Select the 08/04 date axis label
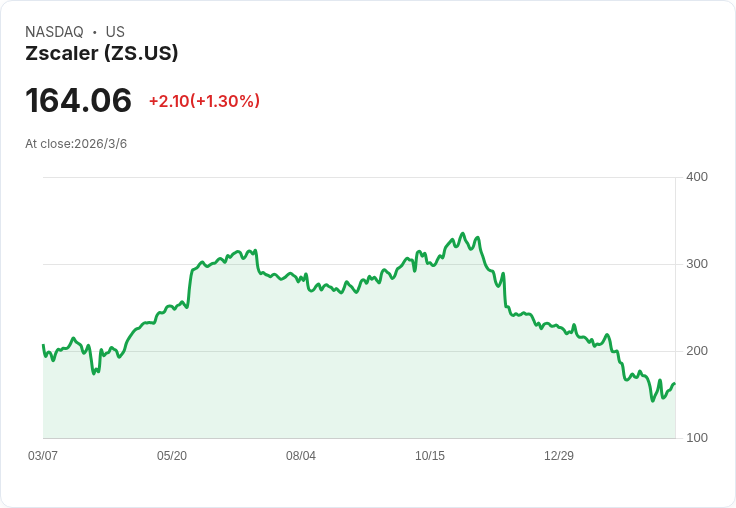Viewport: 736px width, 508px height. [x=301, y=456]
